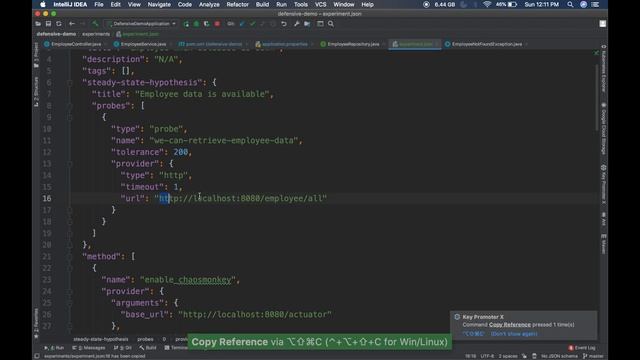Switch to EmployeeNotFoundException.java tab
This screenshot has width=640, height=360.
(x=486, y=44)
